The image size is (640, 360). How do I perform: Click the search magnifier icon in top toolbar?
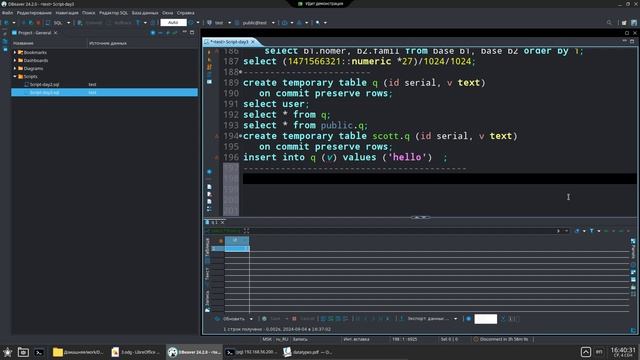tap(609, 23)
